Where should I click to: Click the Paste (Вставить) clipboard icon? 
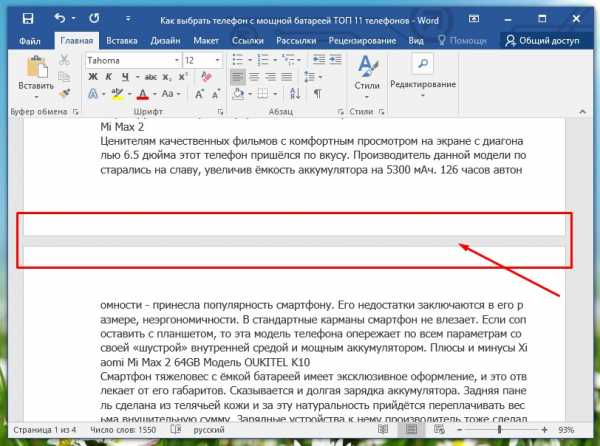click(x=36, y=68)
